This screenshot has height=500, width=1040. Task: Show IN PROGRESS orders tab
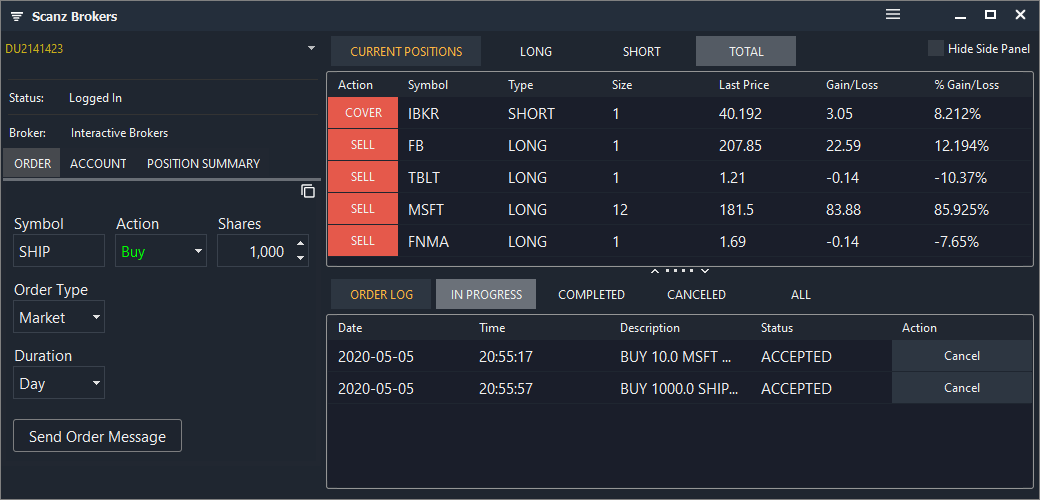click(x=486, y=294)
